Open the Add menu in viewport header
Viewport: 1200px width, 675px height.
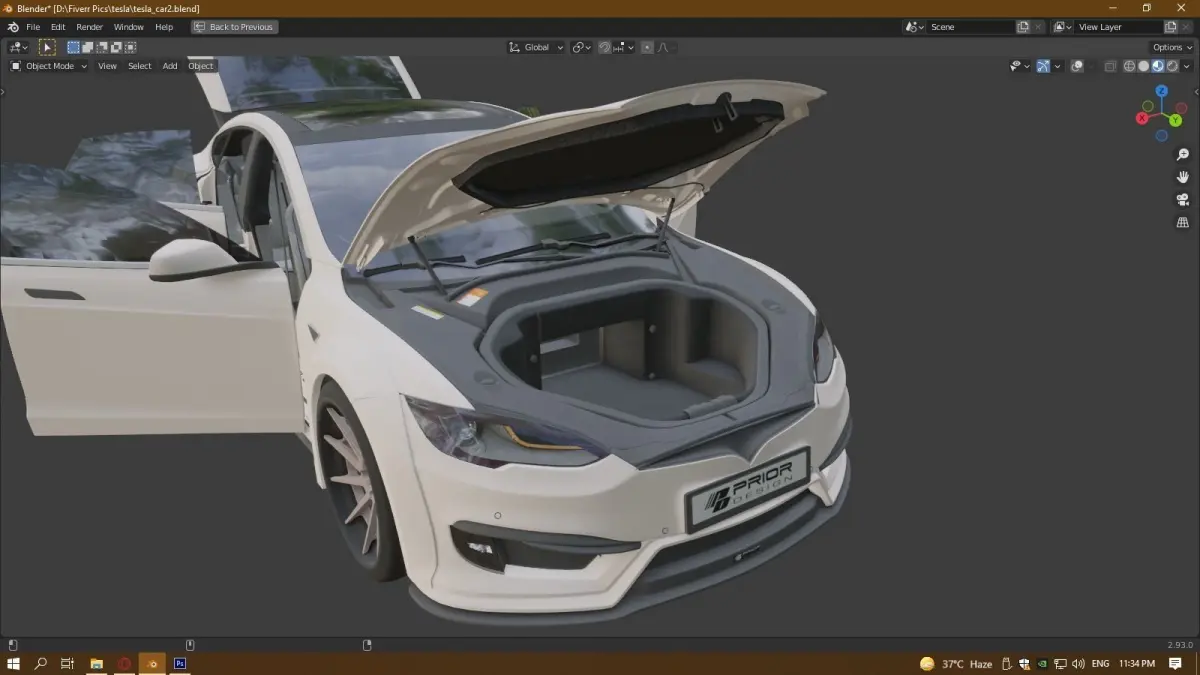(x=170, y=66)
